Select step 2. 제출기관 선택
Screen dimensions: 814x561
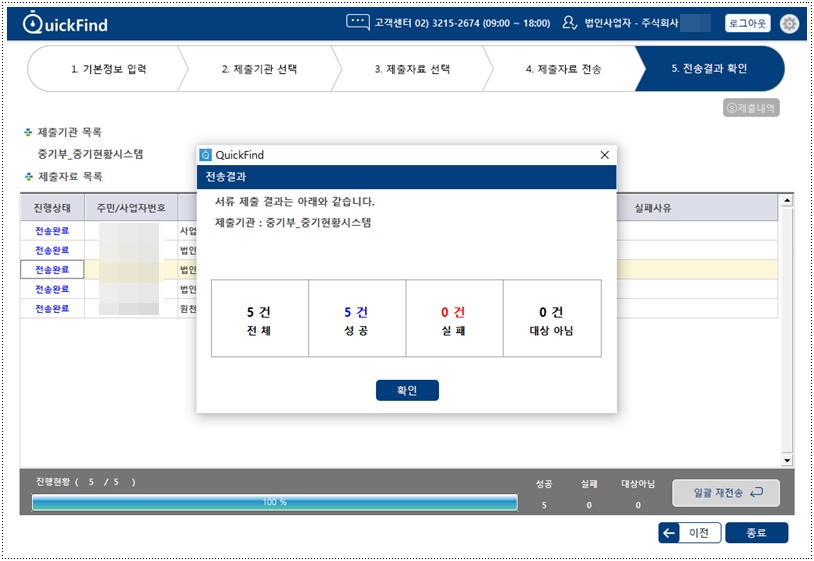pos(259,69)
